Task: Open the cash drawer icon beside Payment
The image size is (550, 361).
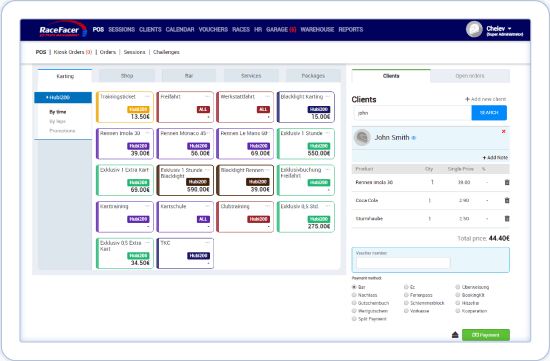Action: [x=455, y=335]
